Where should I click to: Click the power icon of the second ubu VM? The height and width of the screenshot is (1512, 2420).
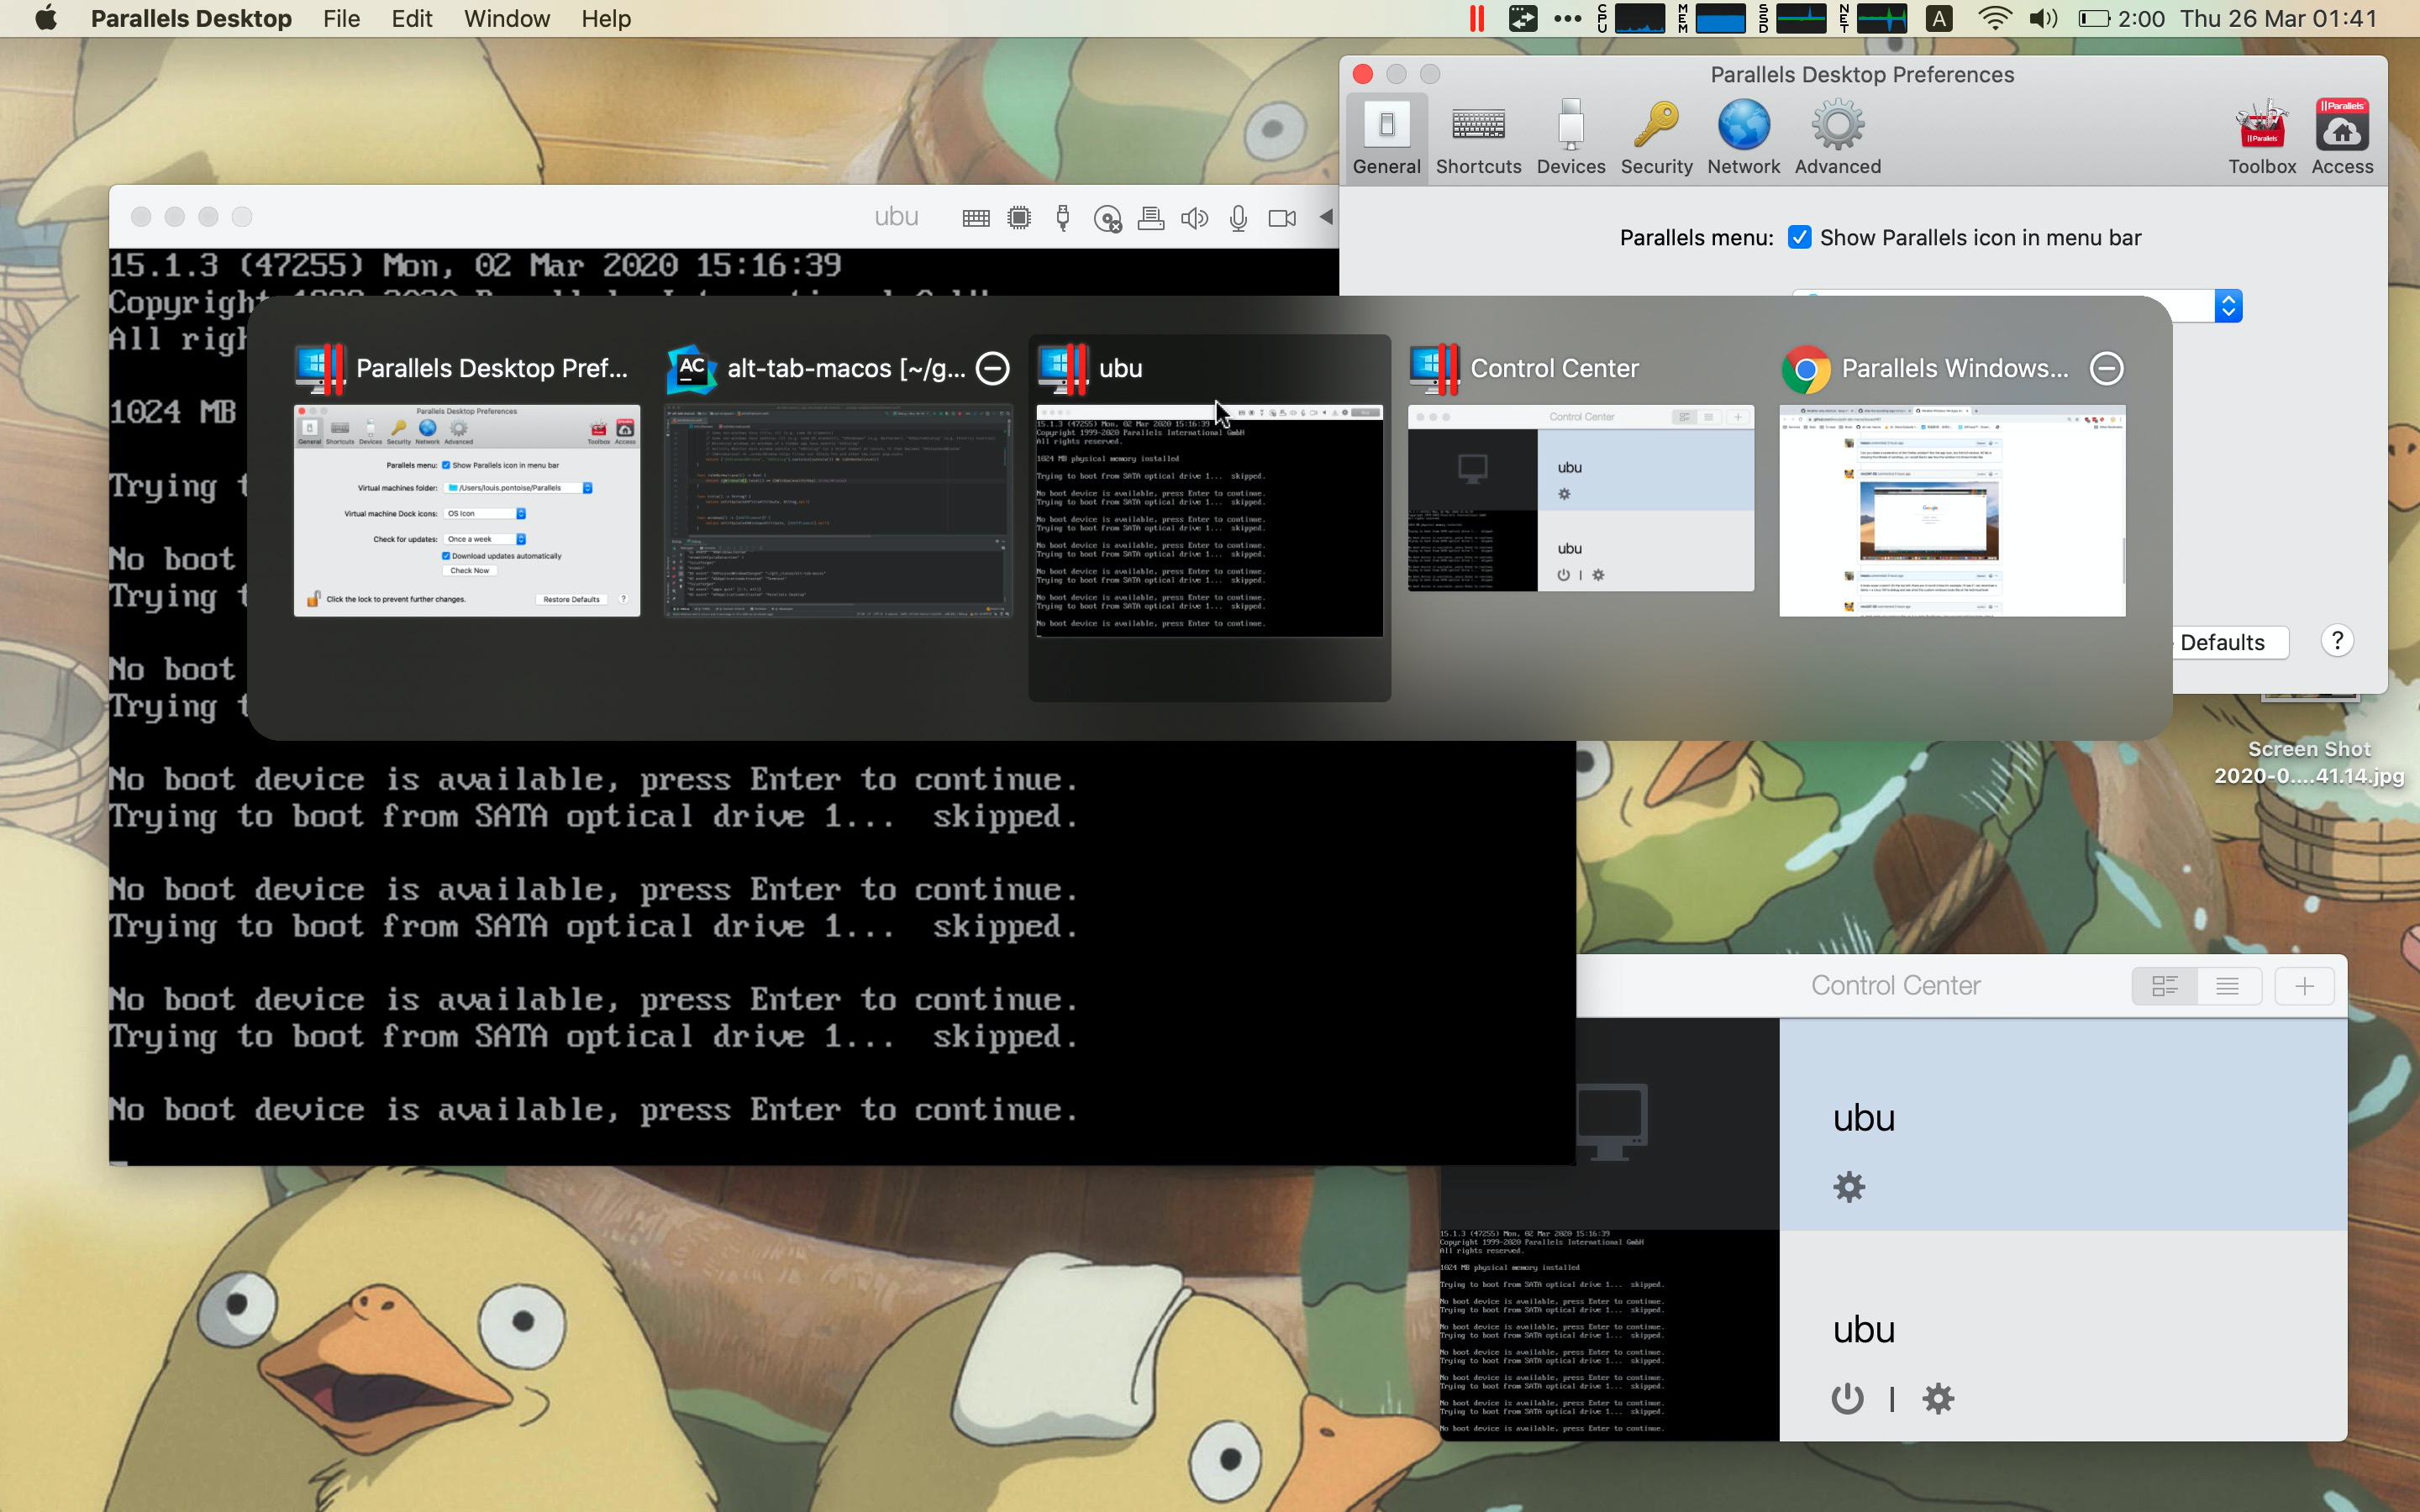(x=1847, y=1398)
